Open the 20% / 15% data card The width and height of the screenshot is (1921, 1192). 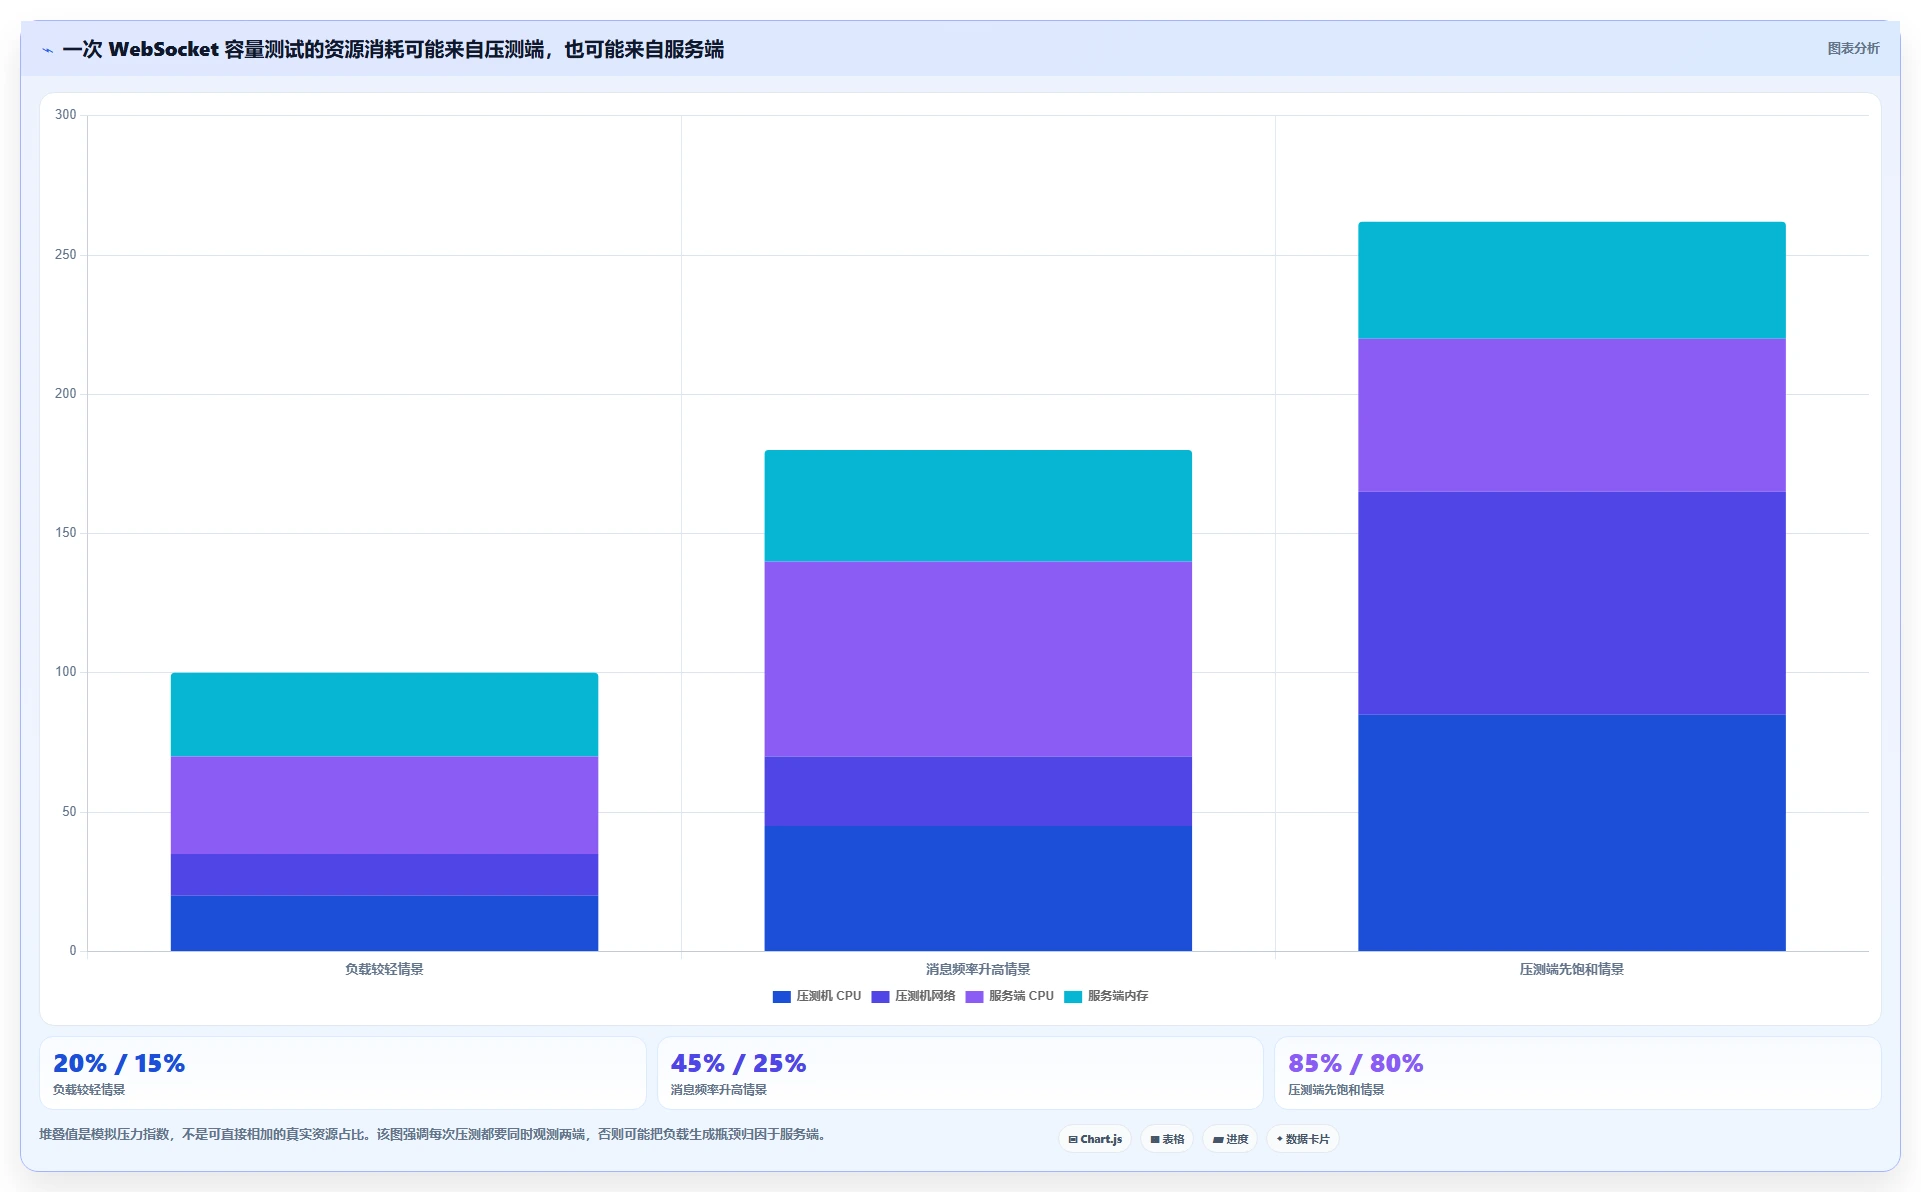pos(342,1073)
